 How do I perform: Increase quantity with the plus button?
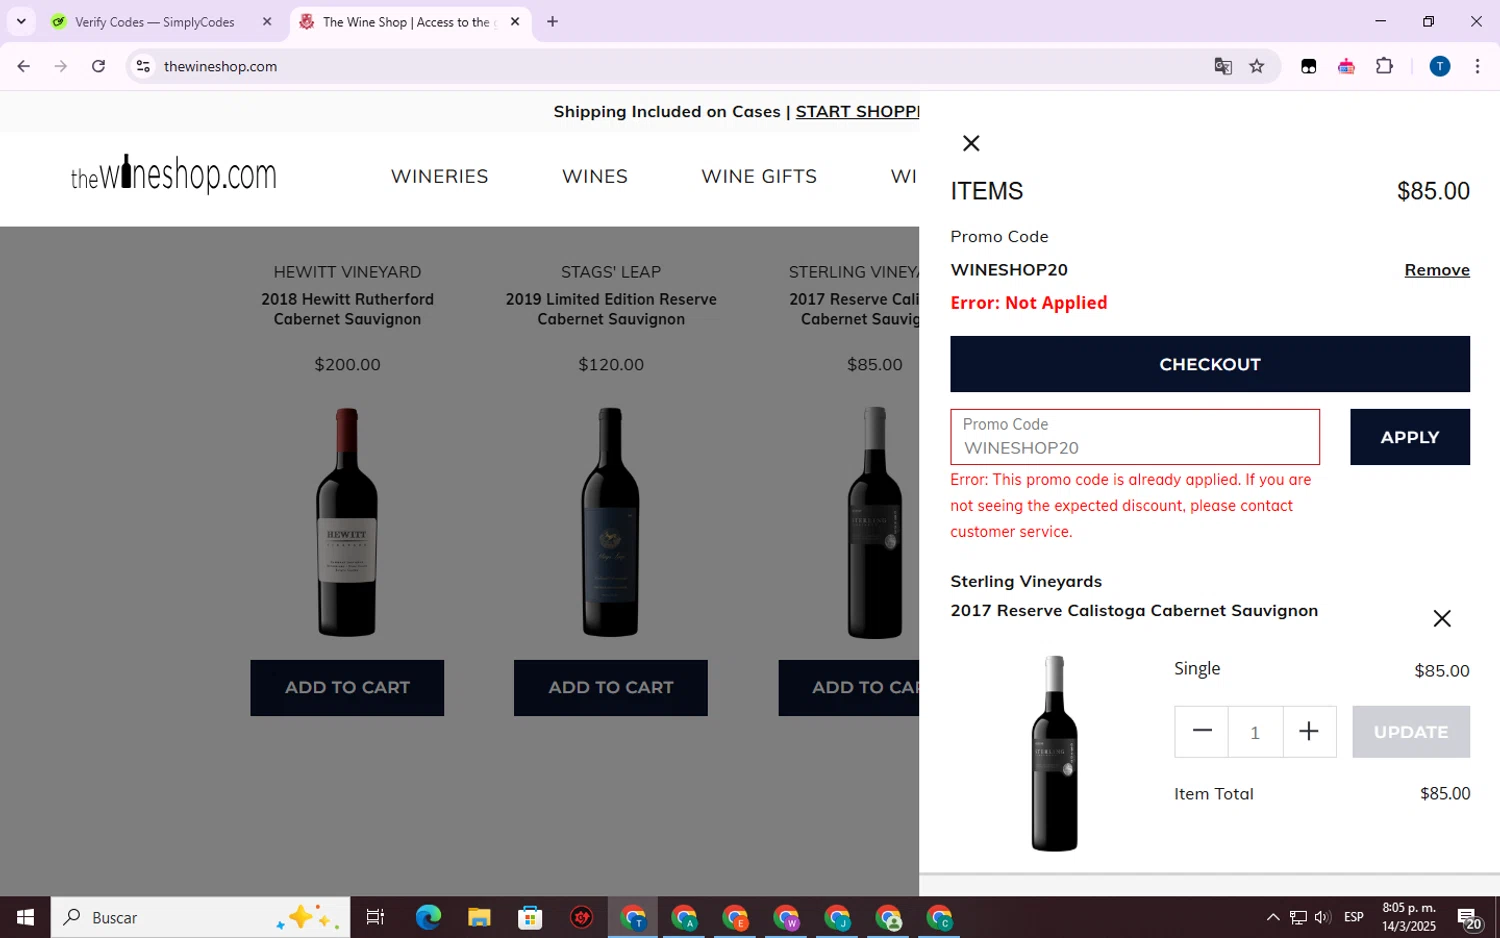click(1308, 731)
